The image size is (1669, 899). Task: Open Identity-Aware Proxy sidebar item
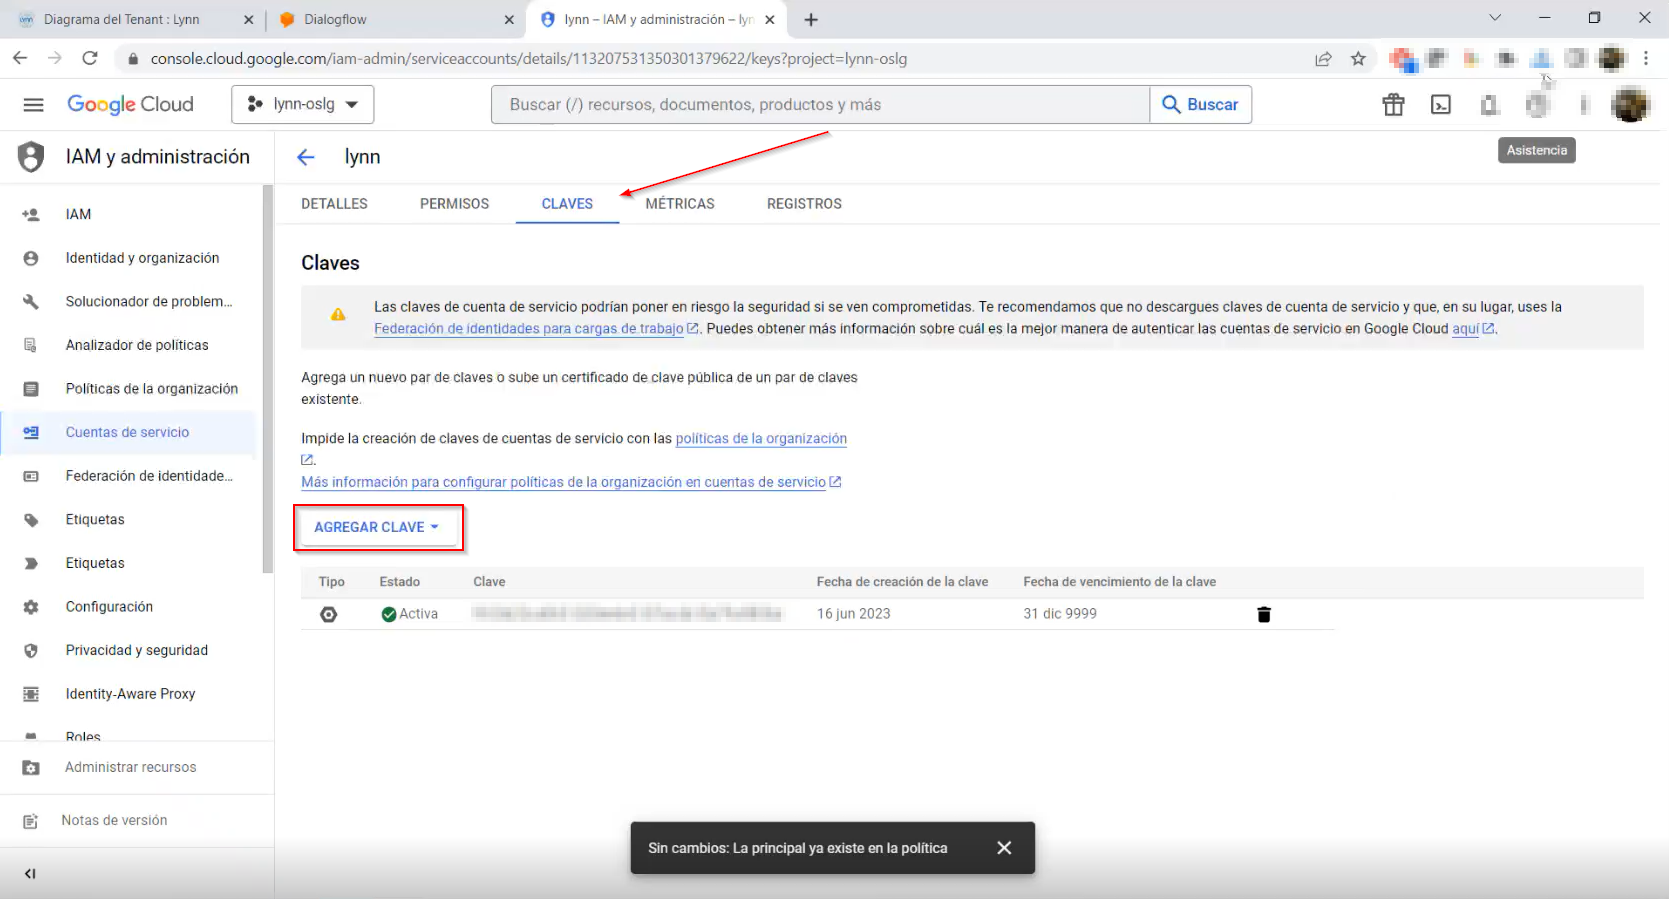click(x=128, y=694)
